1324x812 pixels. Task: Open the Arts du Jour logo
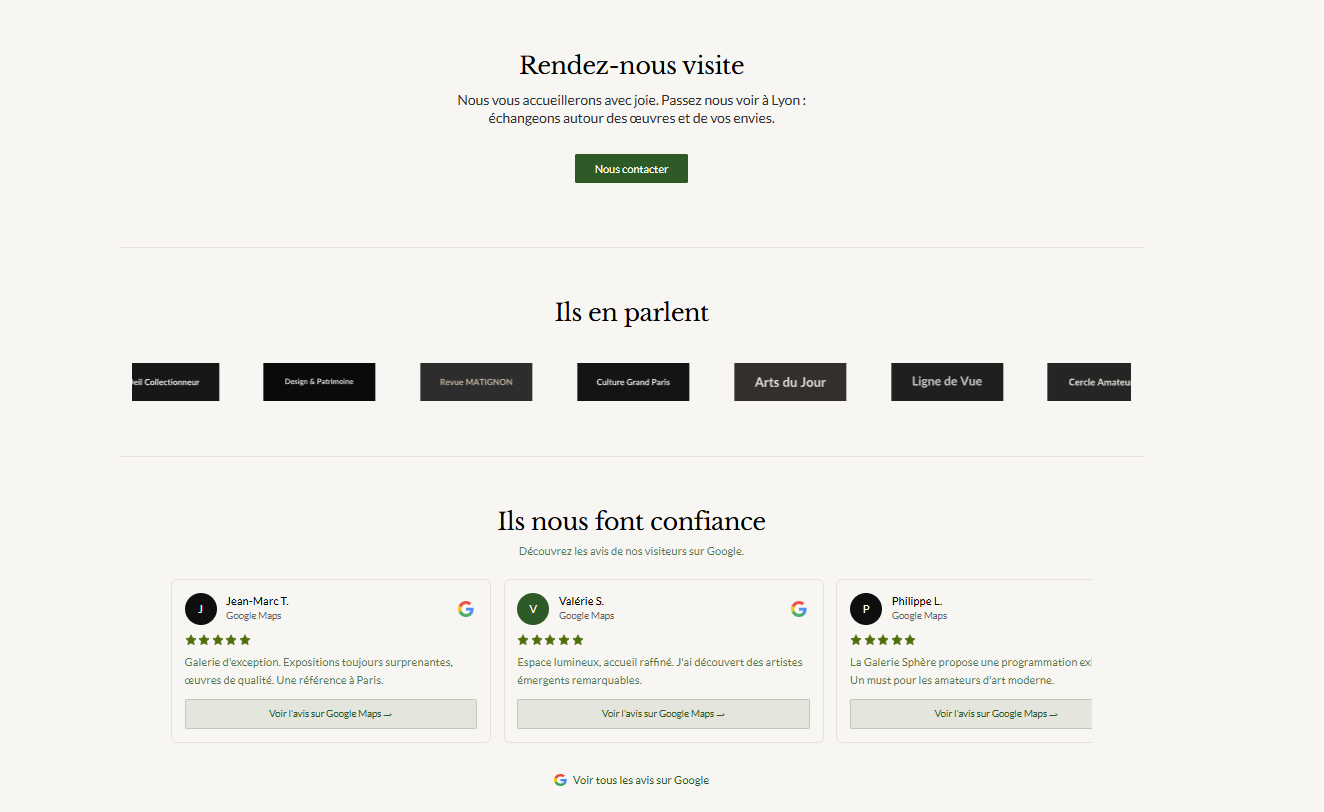[x=790, y=382]
